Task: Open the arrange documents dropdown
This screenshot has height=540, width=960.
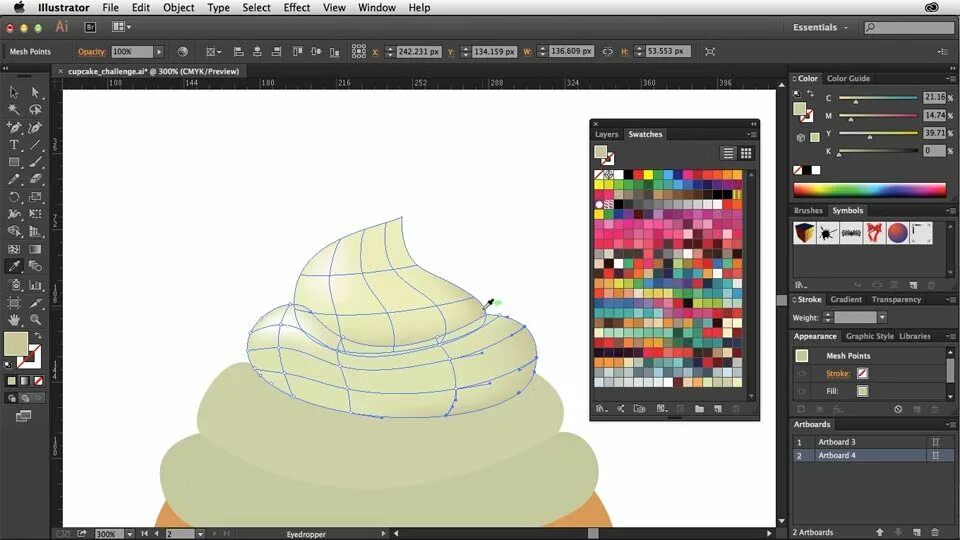Action: 121,27
